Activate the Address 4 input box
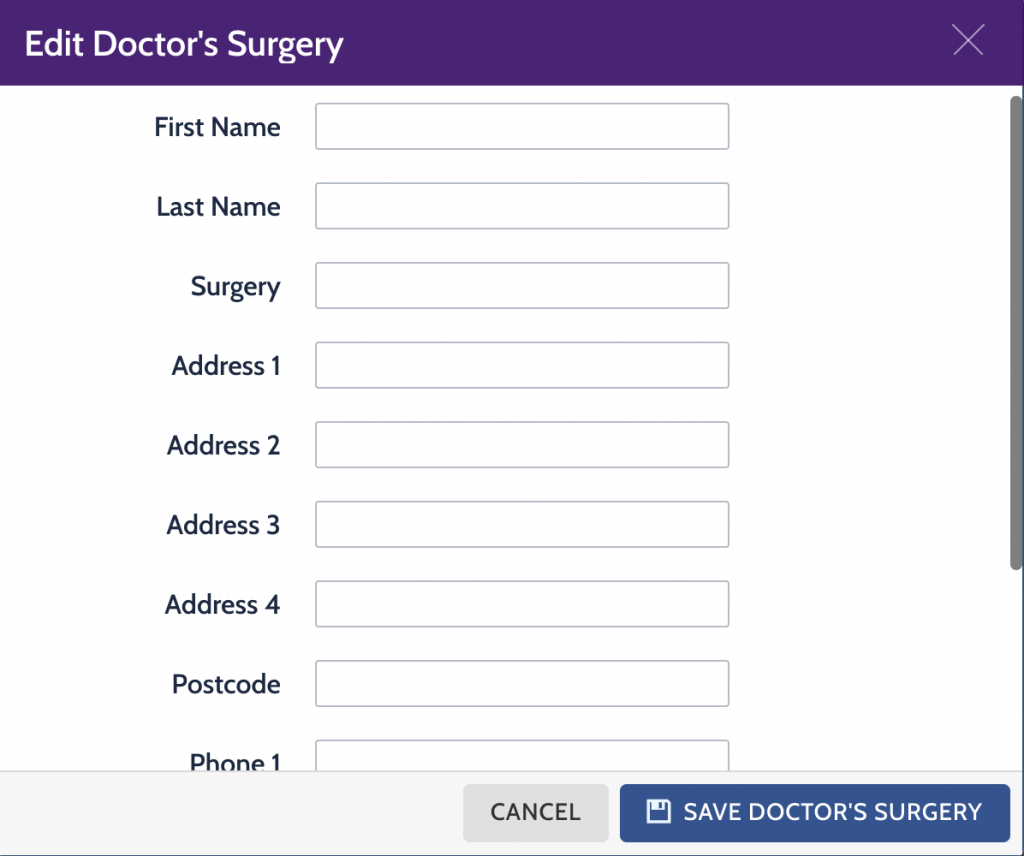1024x856 pixels. (522, 605)
